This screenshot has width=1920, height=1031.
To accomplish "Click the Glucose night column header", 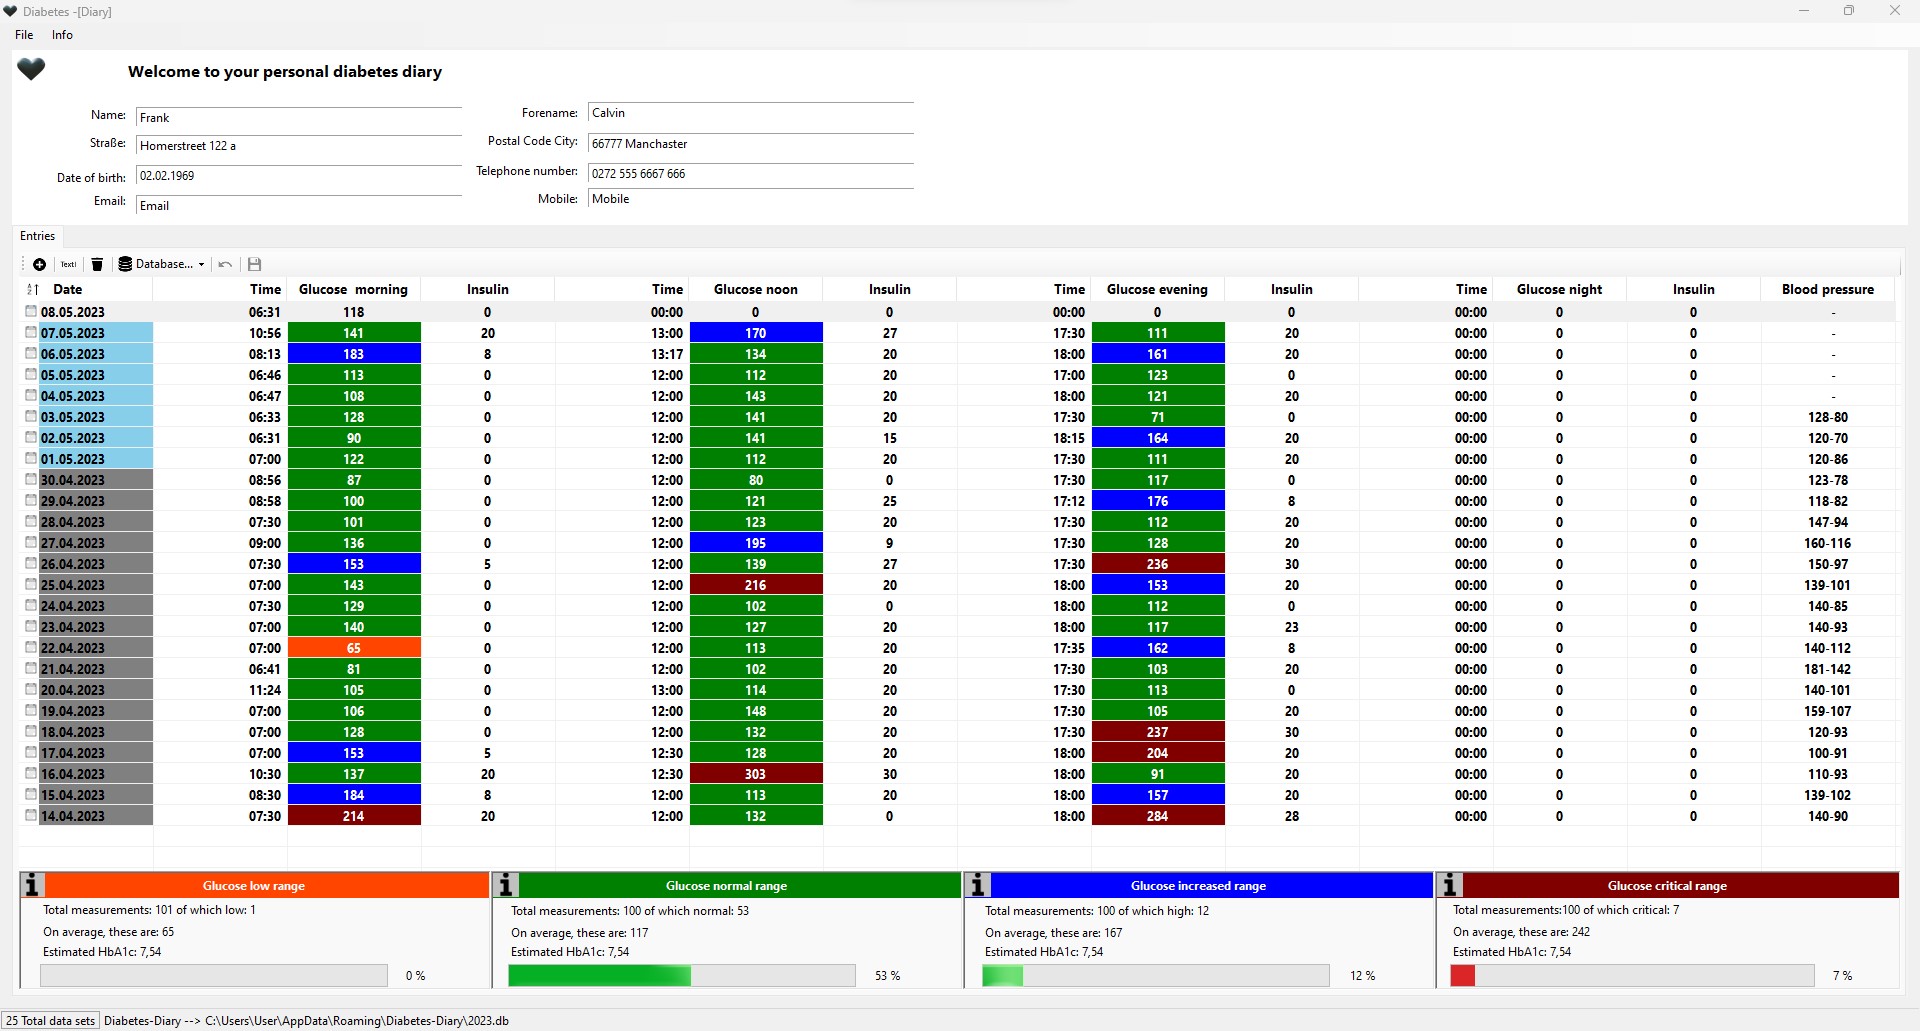I will point(1559,289).
